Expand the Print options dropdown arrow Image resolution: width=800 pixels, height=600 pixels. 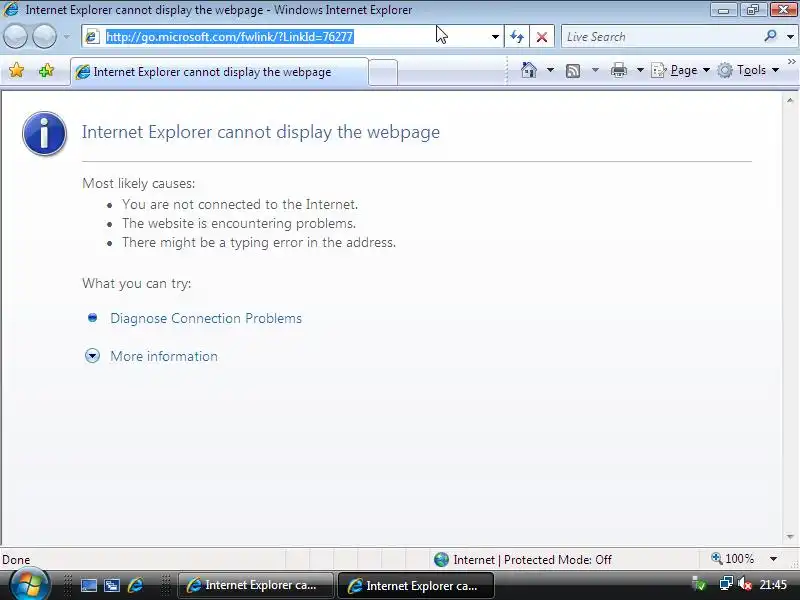point(640,70)
